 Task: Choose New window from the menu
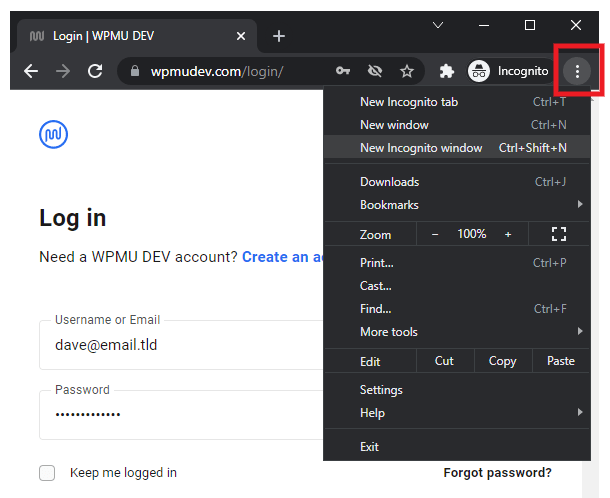point(457,125)
